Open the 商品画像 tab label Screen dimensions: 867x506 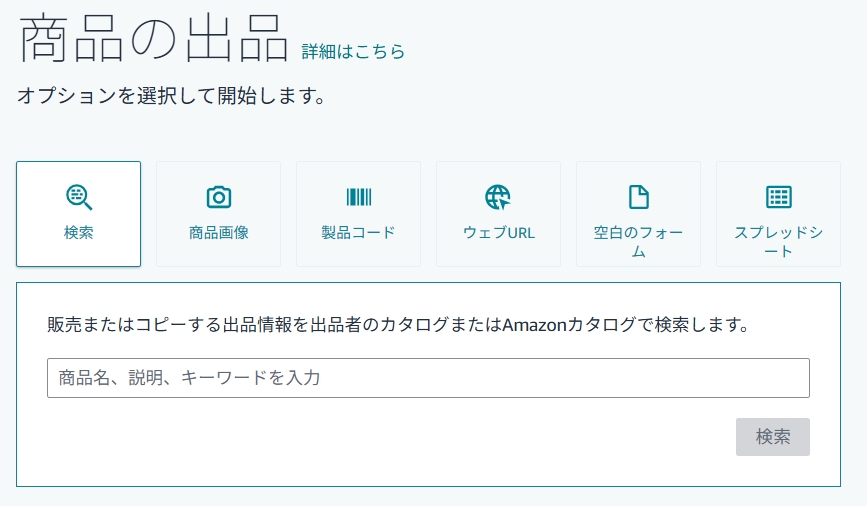point(218,232)
